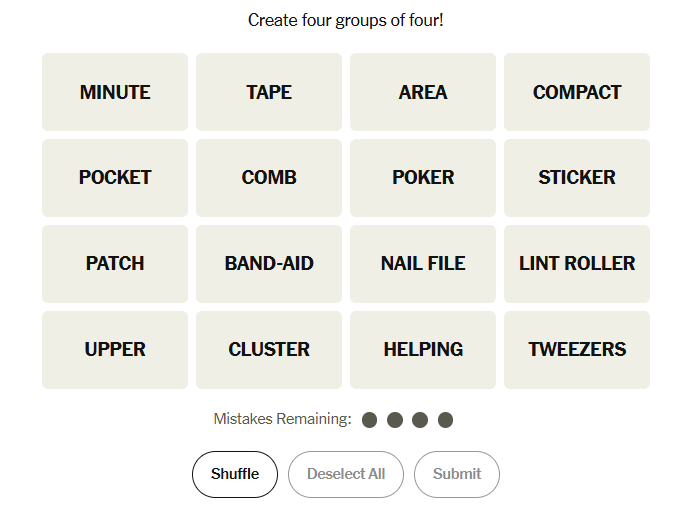Viewport: 700px width, 527px height.
Task: Submit the selected group
Action: pos(457,474)
